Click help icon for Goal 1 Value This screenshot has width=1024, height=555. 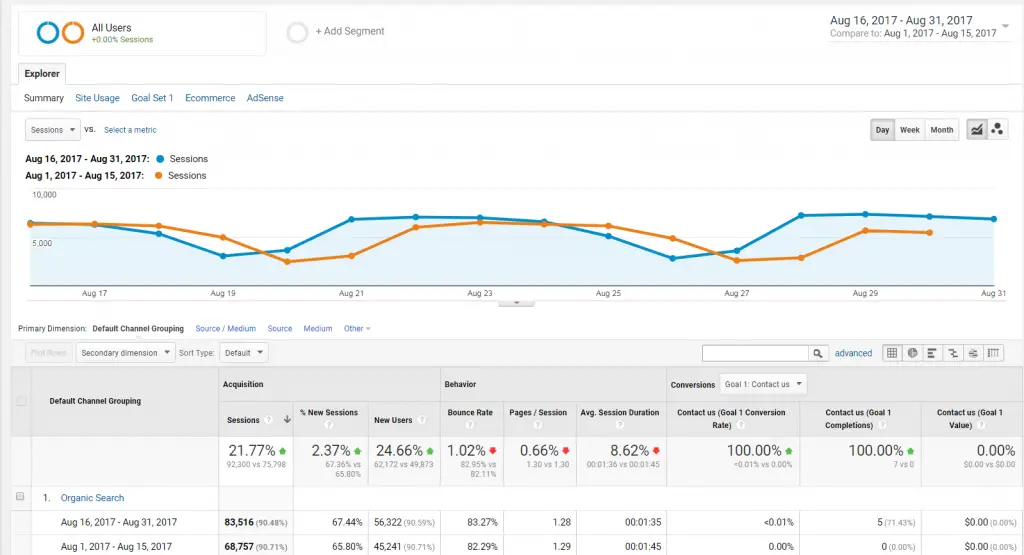(981, 425)
